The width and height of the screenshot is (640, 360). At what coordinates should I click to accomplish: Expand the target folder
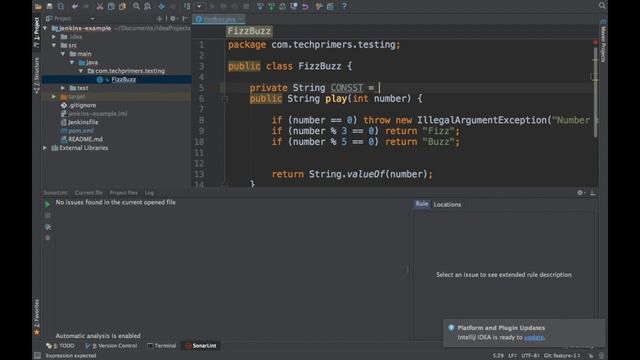coord(54,97)
